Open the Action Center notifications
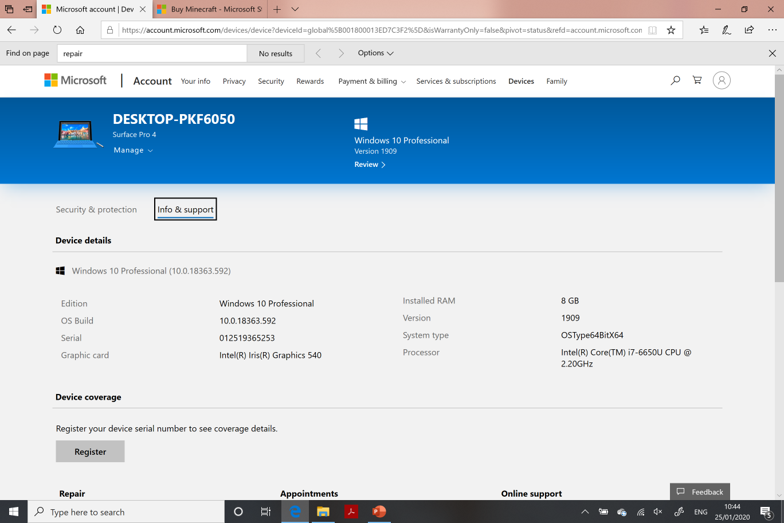 (766, 512)
